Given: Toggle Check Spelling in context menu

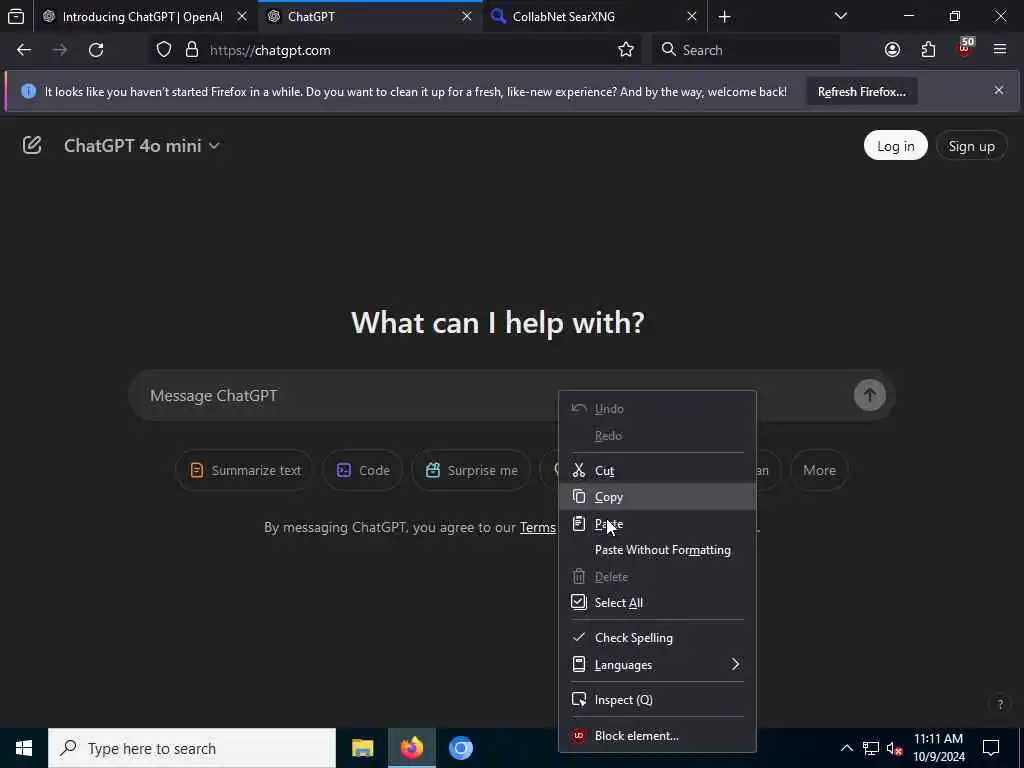Looking at the screenshot, I should 658,637.
